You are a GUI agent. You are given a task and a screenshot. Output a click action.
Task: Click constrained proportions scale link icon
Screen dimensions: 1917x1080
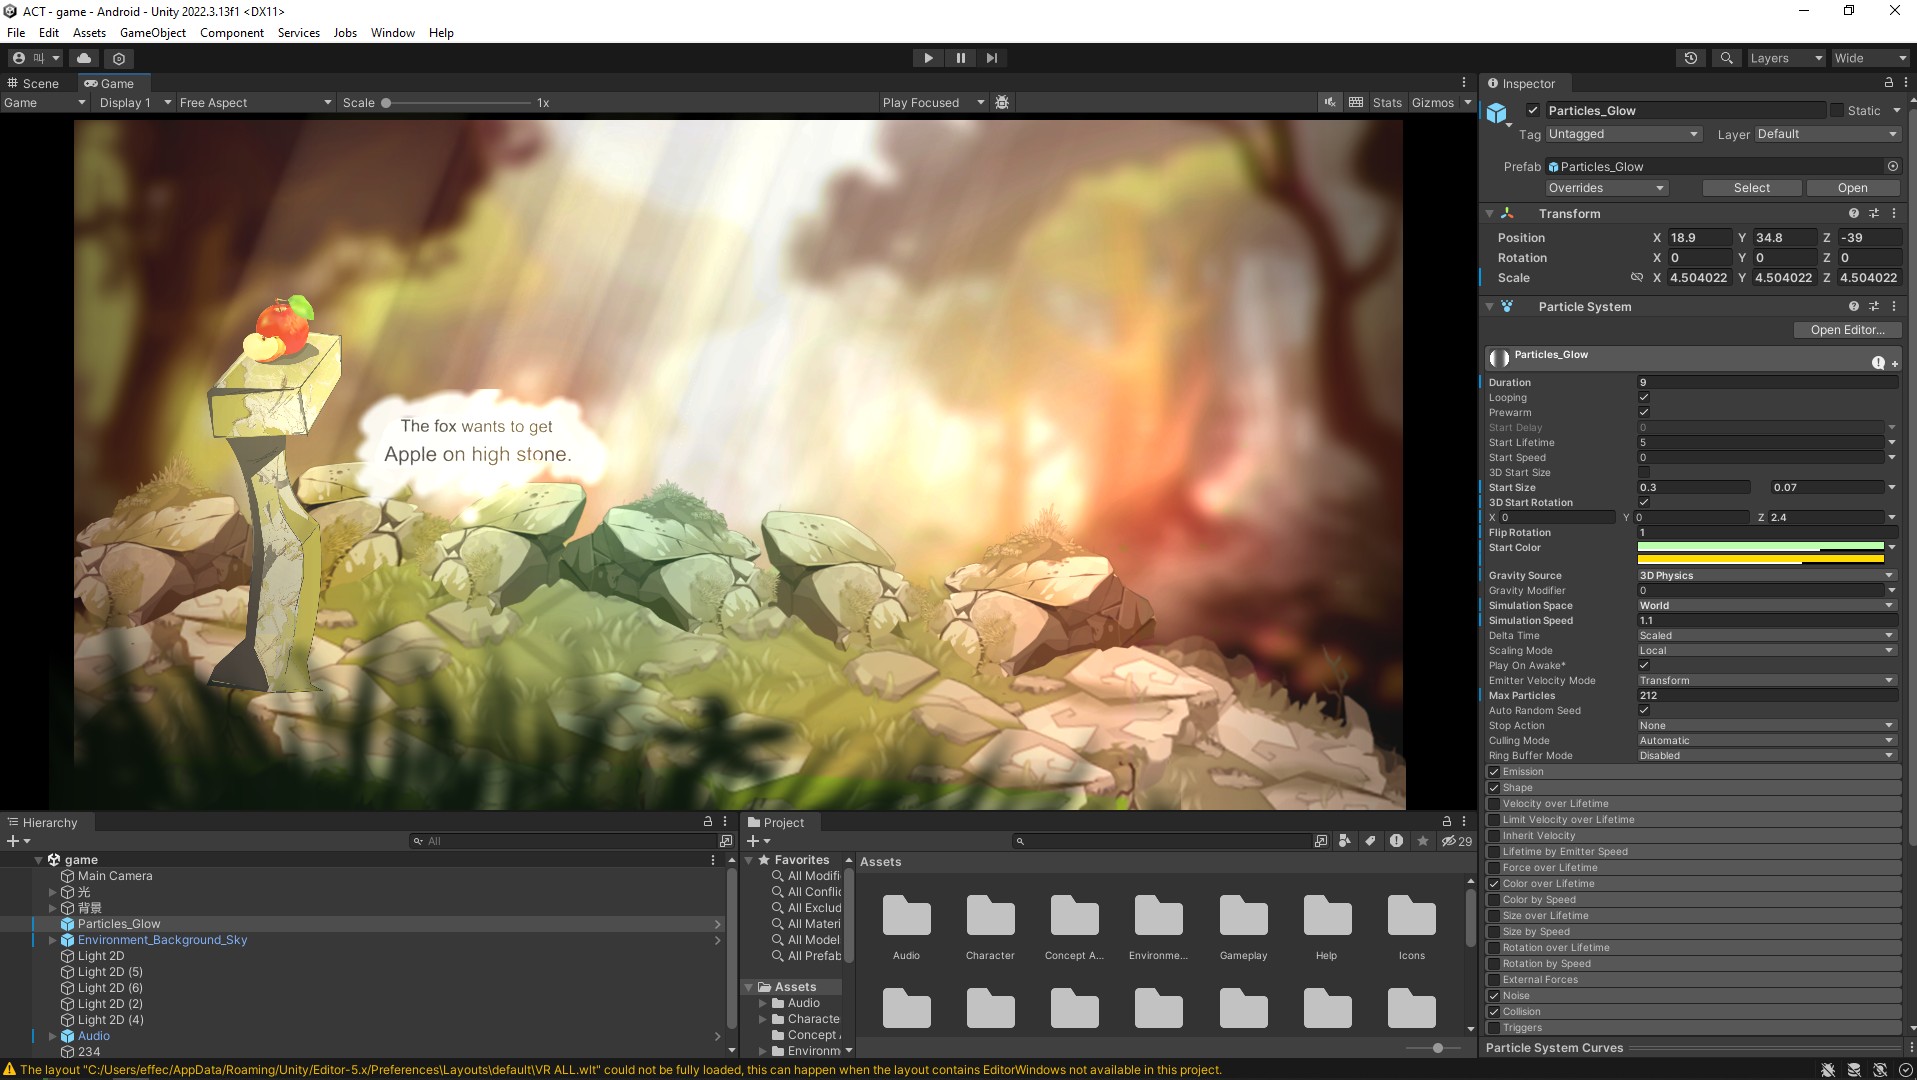point(1636,277)
